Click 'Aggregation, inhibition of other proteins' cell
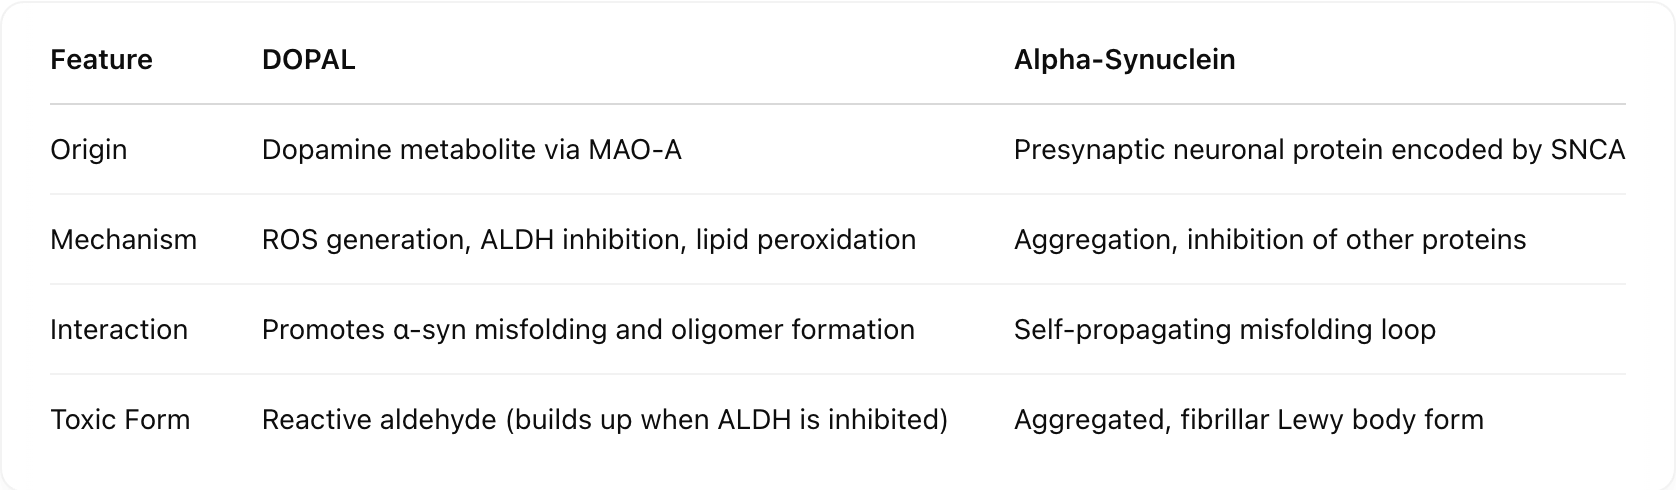The height and width of the screenshot is (490, 1676). [1269, 240]
